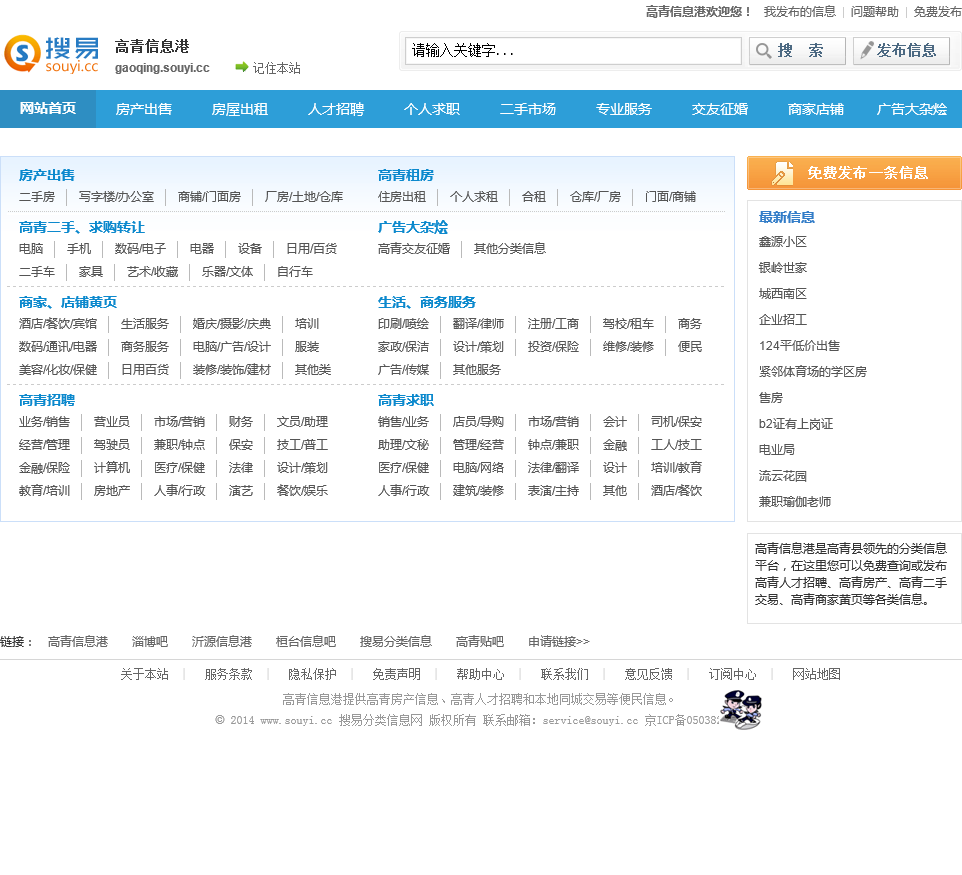Click 婚庆/摄影/庆典 link
The width and height of the screenshot is (962, 875).
point(231,324)
